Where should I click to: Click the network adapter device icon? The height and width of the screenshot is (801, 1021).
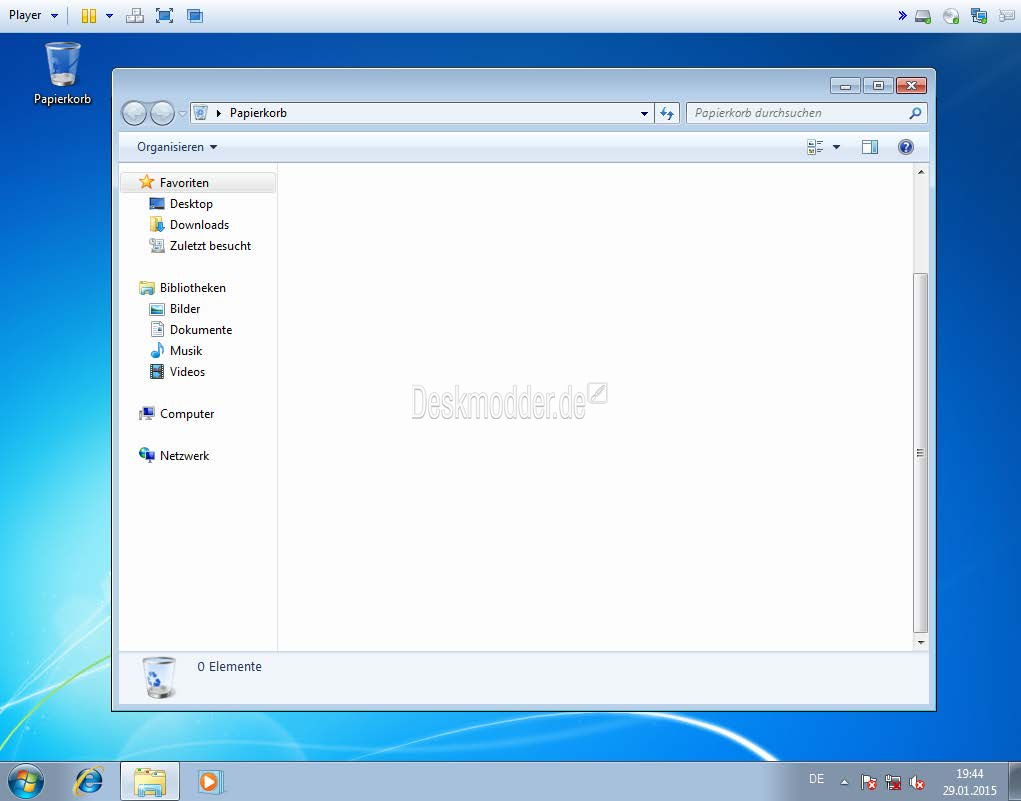pyautogui.click(x=979, y=16)
